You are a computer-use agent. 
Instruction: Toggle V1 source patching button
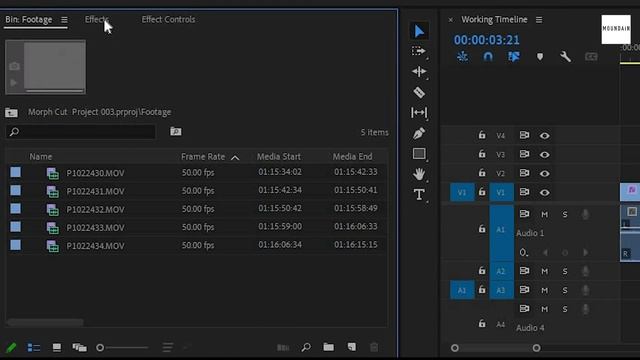(462, 192)
